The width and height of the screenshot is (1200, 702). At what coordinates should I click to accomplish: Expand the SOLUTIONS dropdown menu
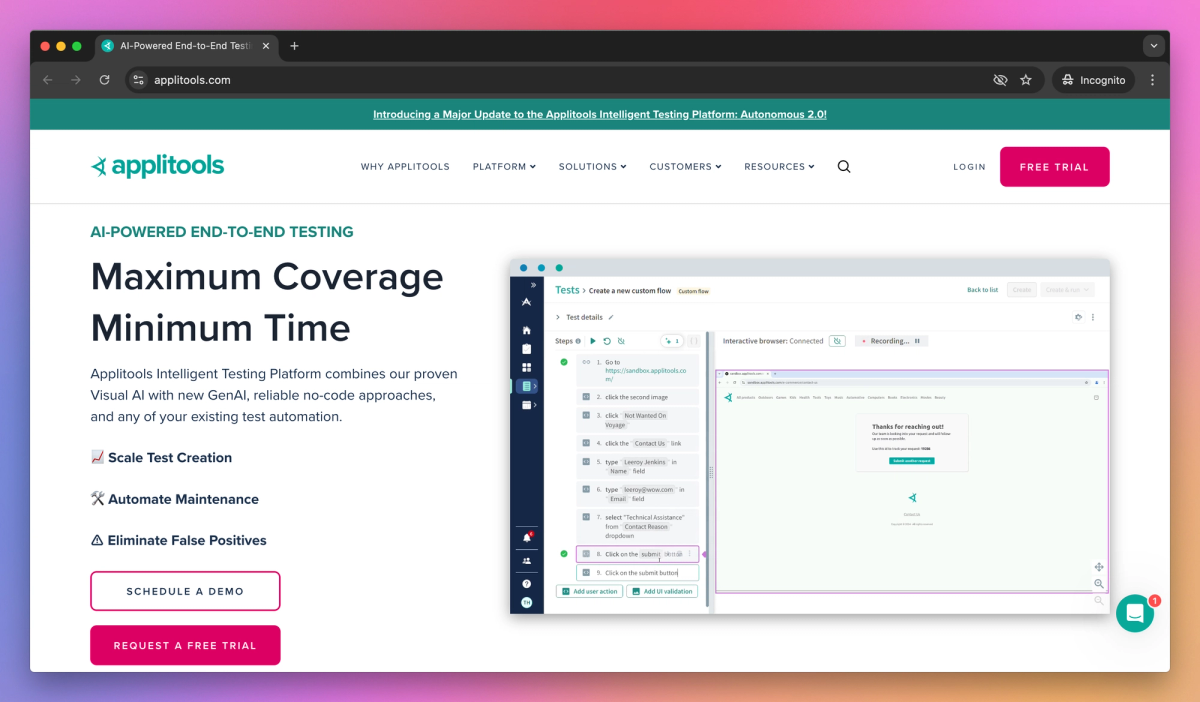pos(592,167)
